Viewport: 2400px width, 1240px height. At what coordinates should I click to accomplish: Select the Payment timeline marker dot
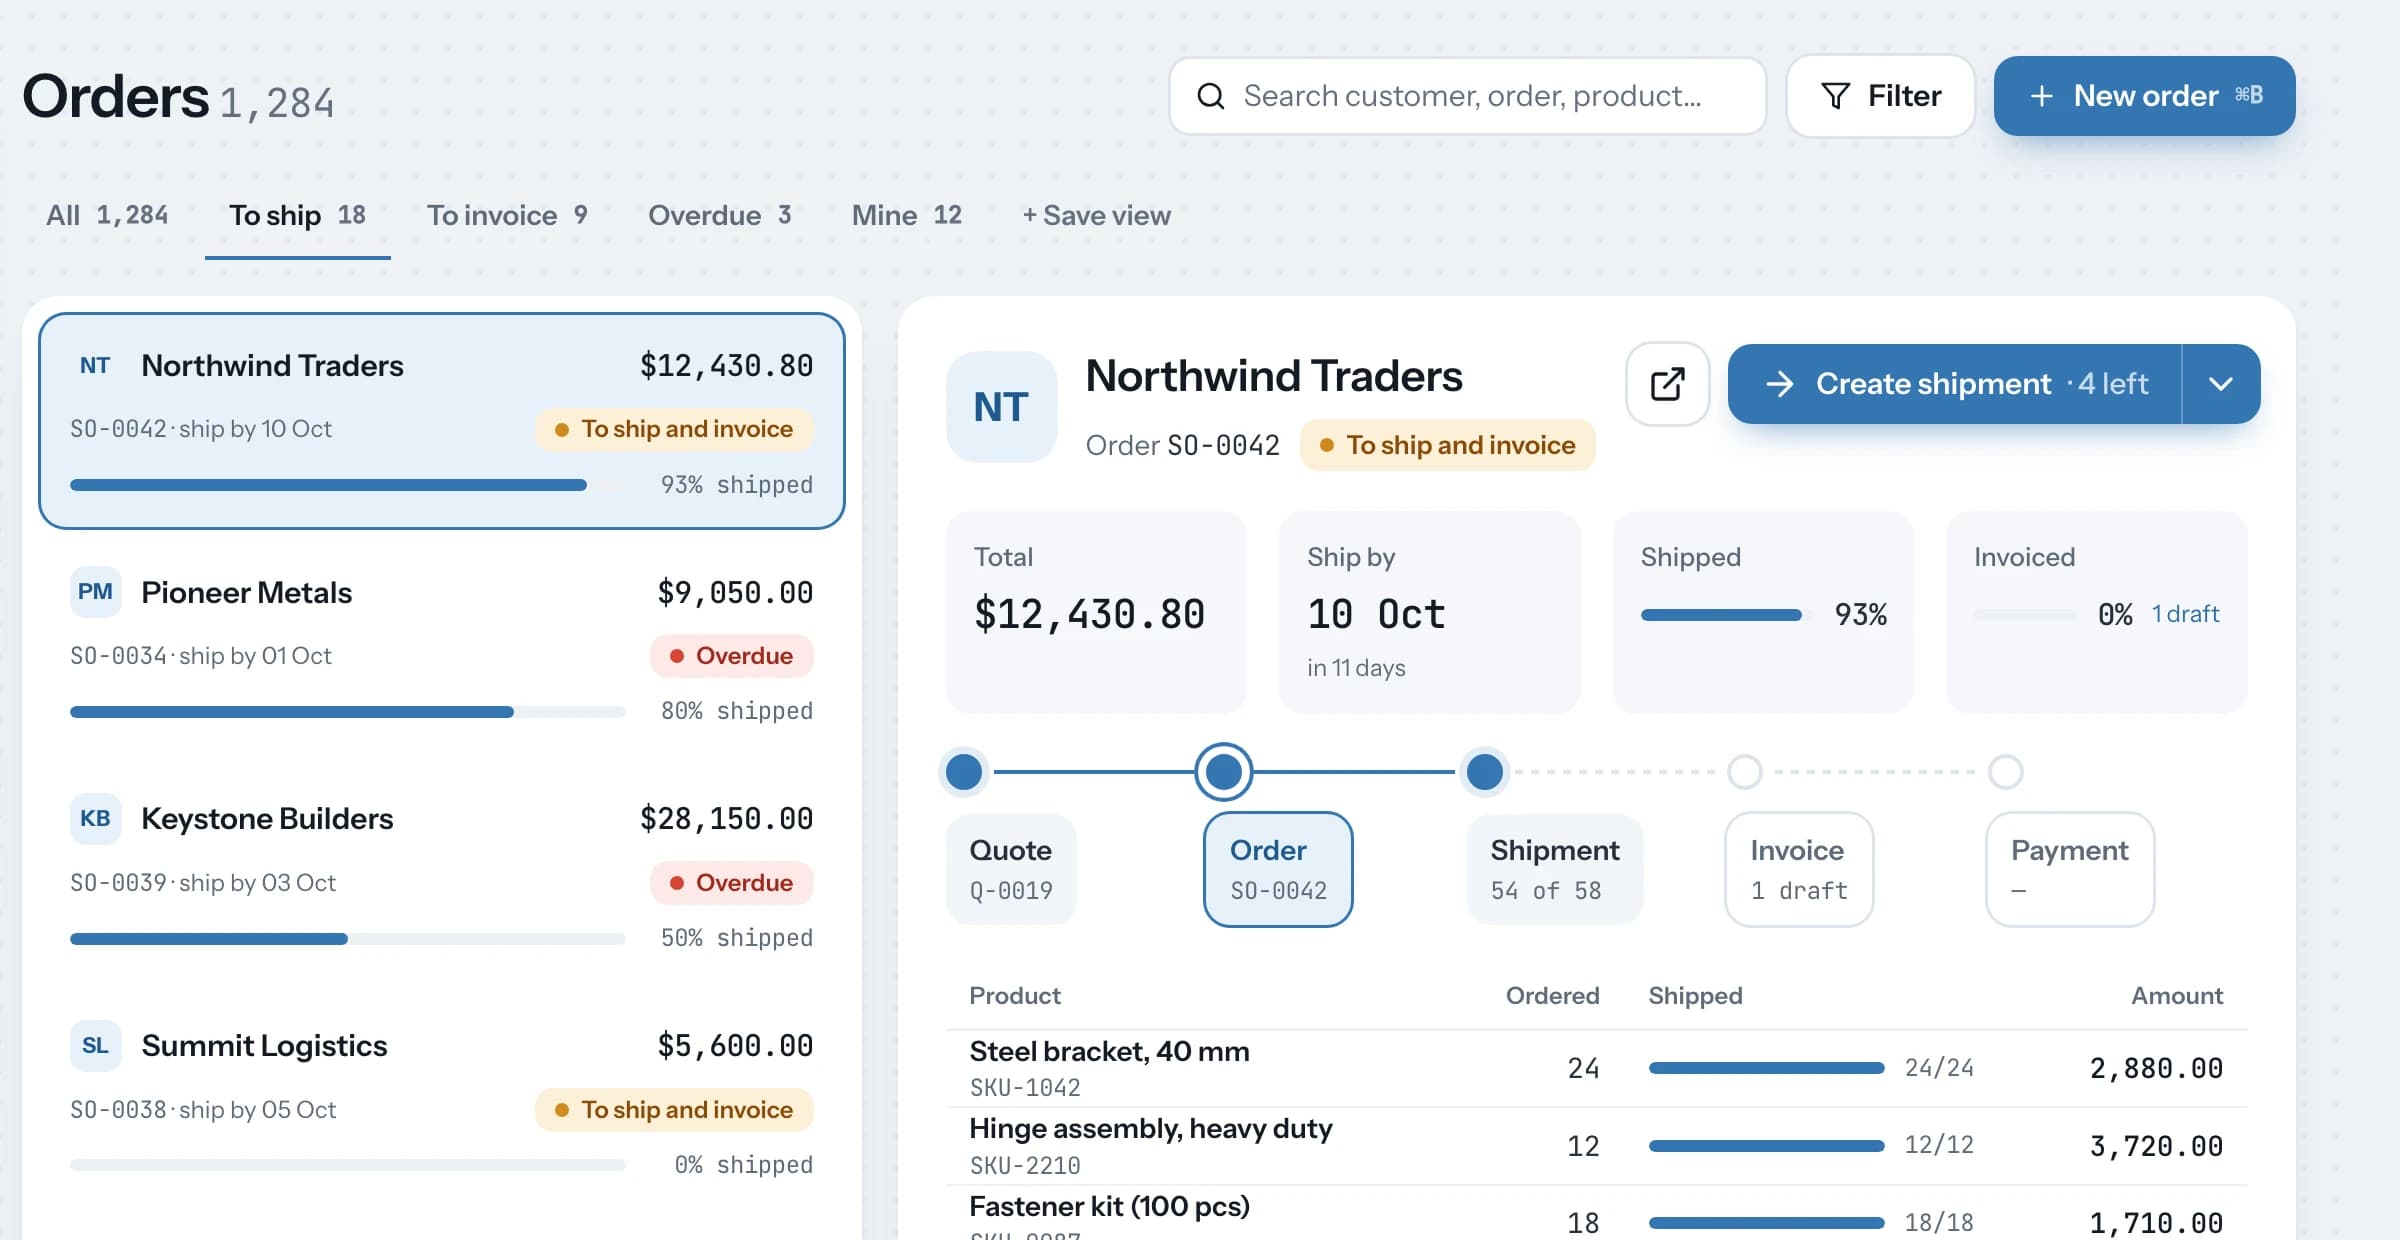2005,772
